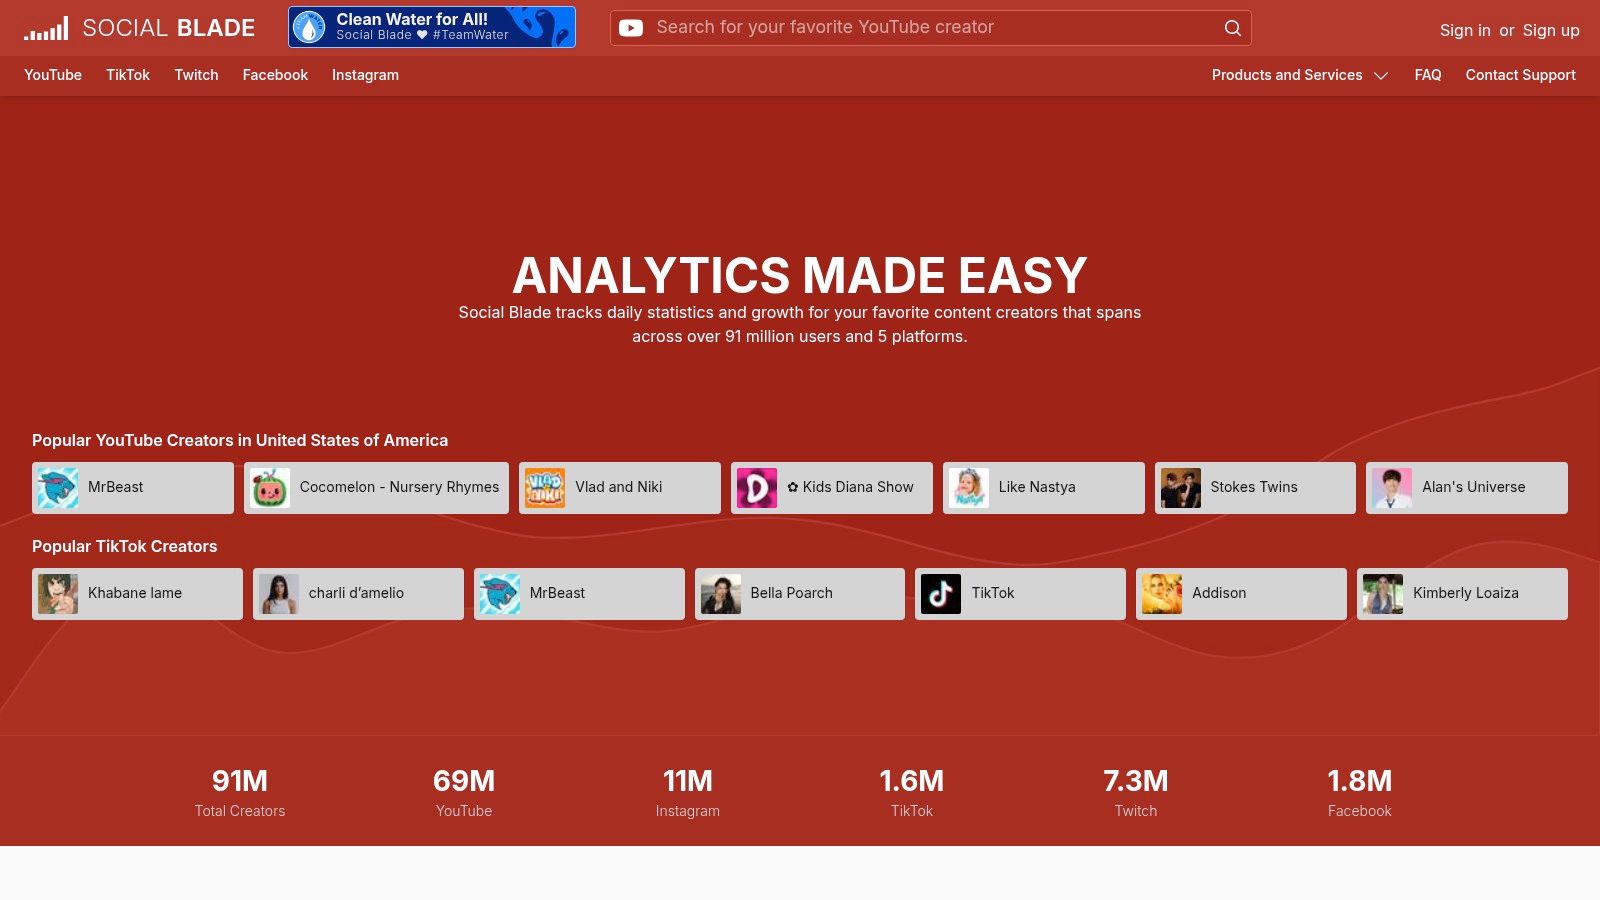The width and height of the screenshot is (1600, 900).
Task: Click the 1.8M Facebook stat
Action: coord(1360,792)
